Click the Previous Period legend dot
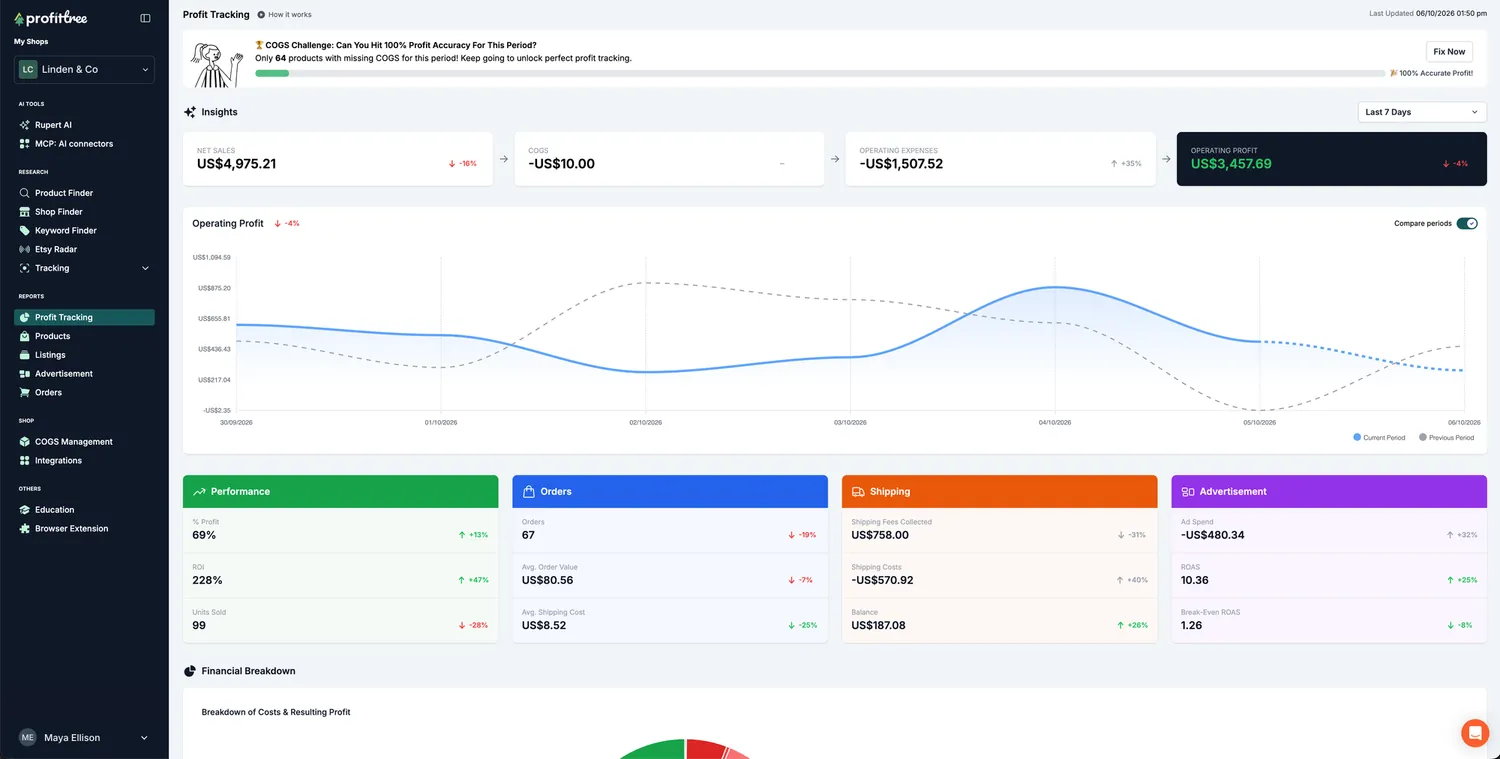 (x=1423, y=437)
